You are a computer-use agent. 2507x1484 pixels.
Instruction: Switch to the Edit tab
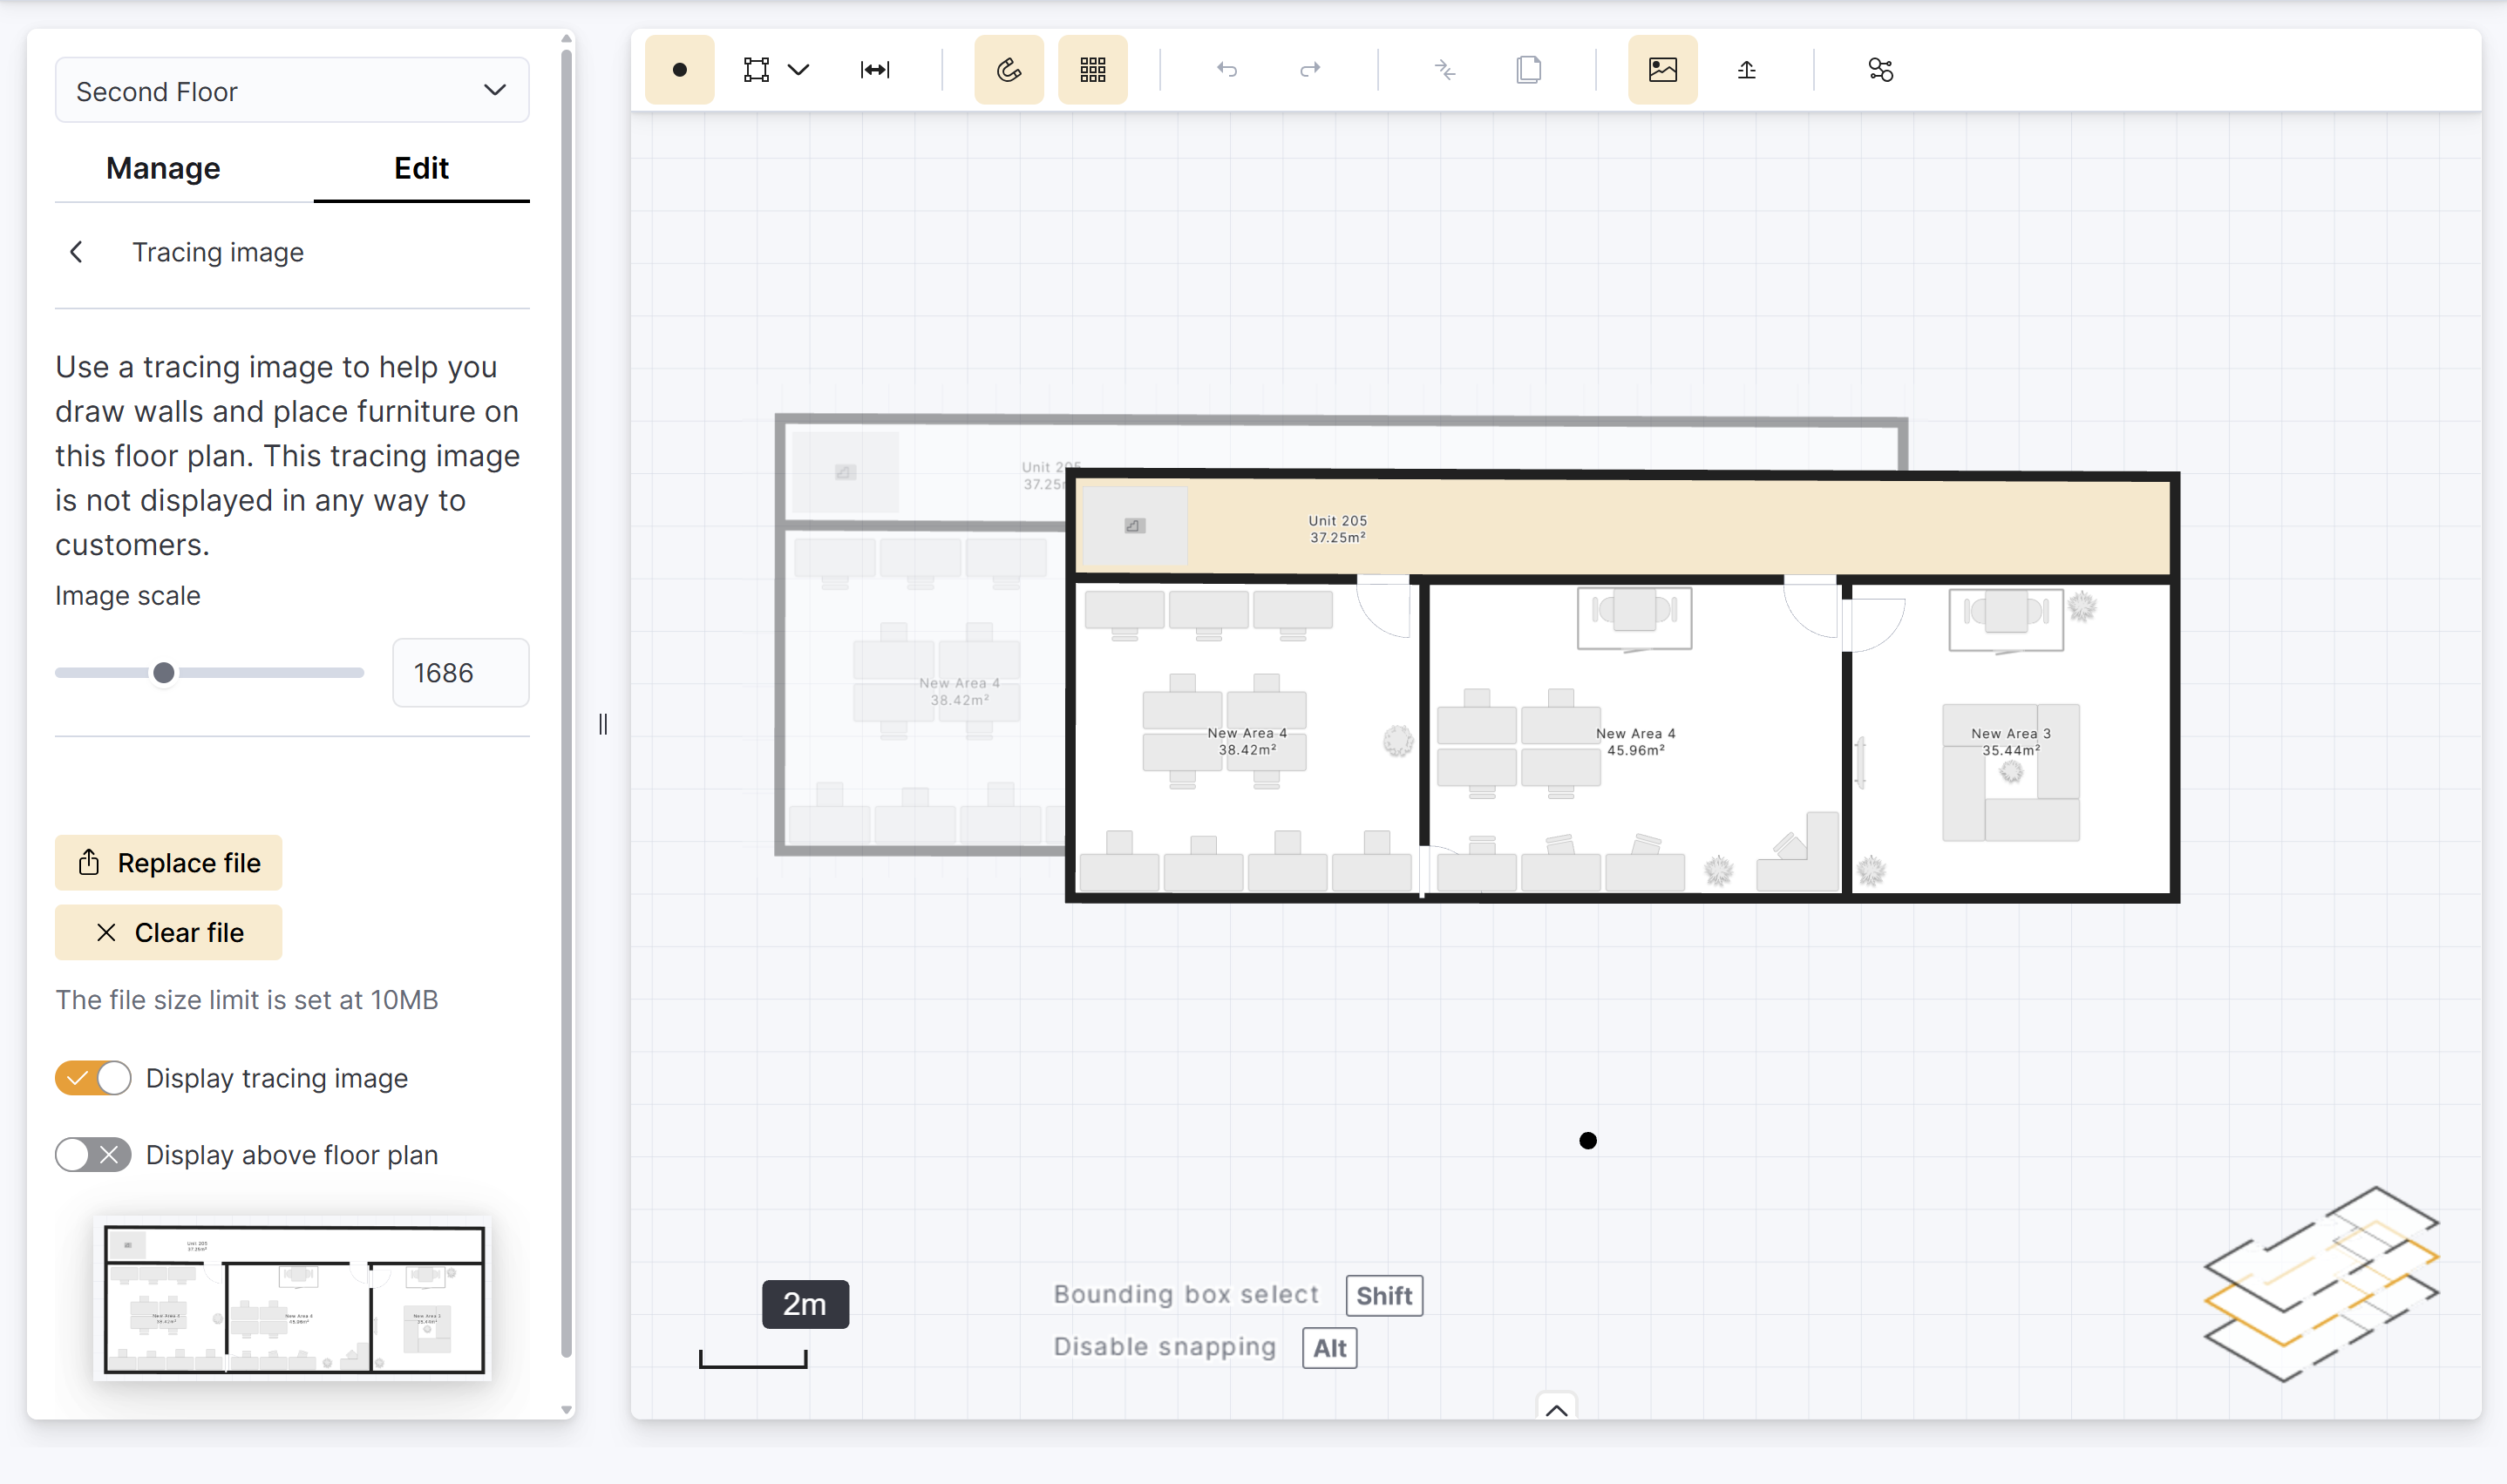coord(421,168)
